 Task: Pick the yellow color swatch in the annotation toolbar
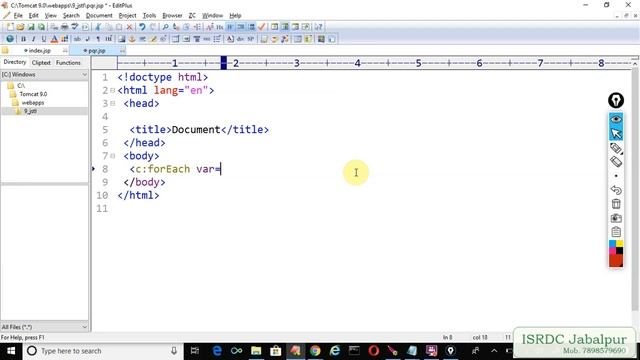tap(620, 244)
